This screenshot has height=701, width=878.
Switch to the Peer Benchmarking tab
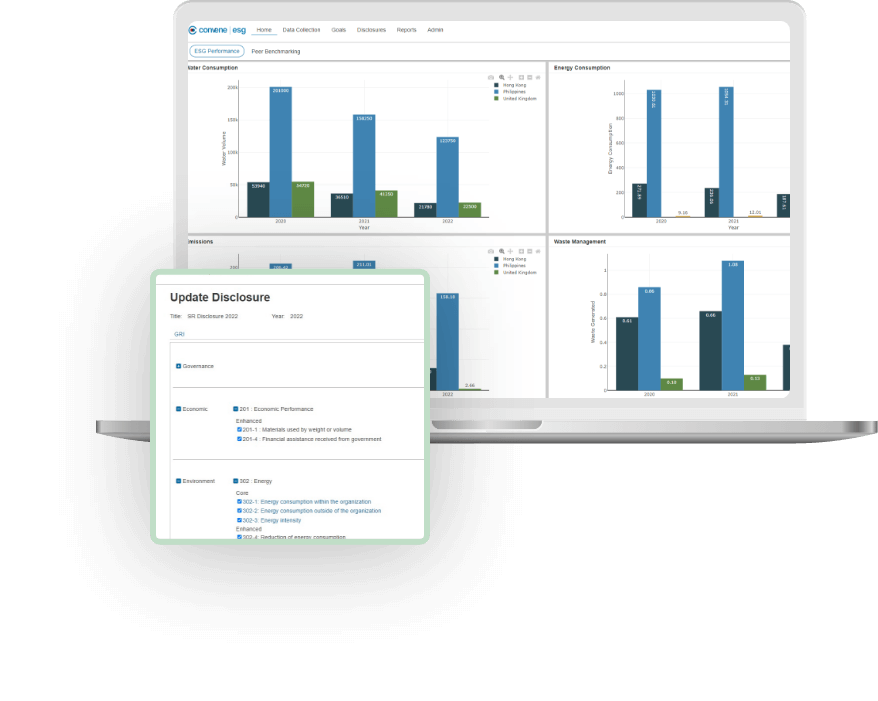click(275, 51)
